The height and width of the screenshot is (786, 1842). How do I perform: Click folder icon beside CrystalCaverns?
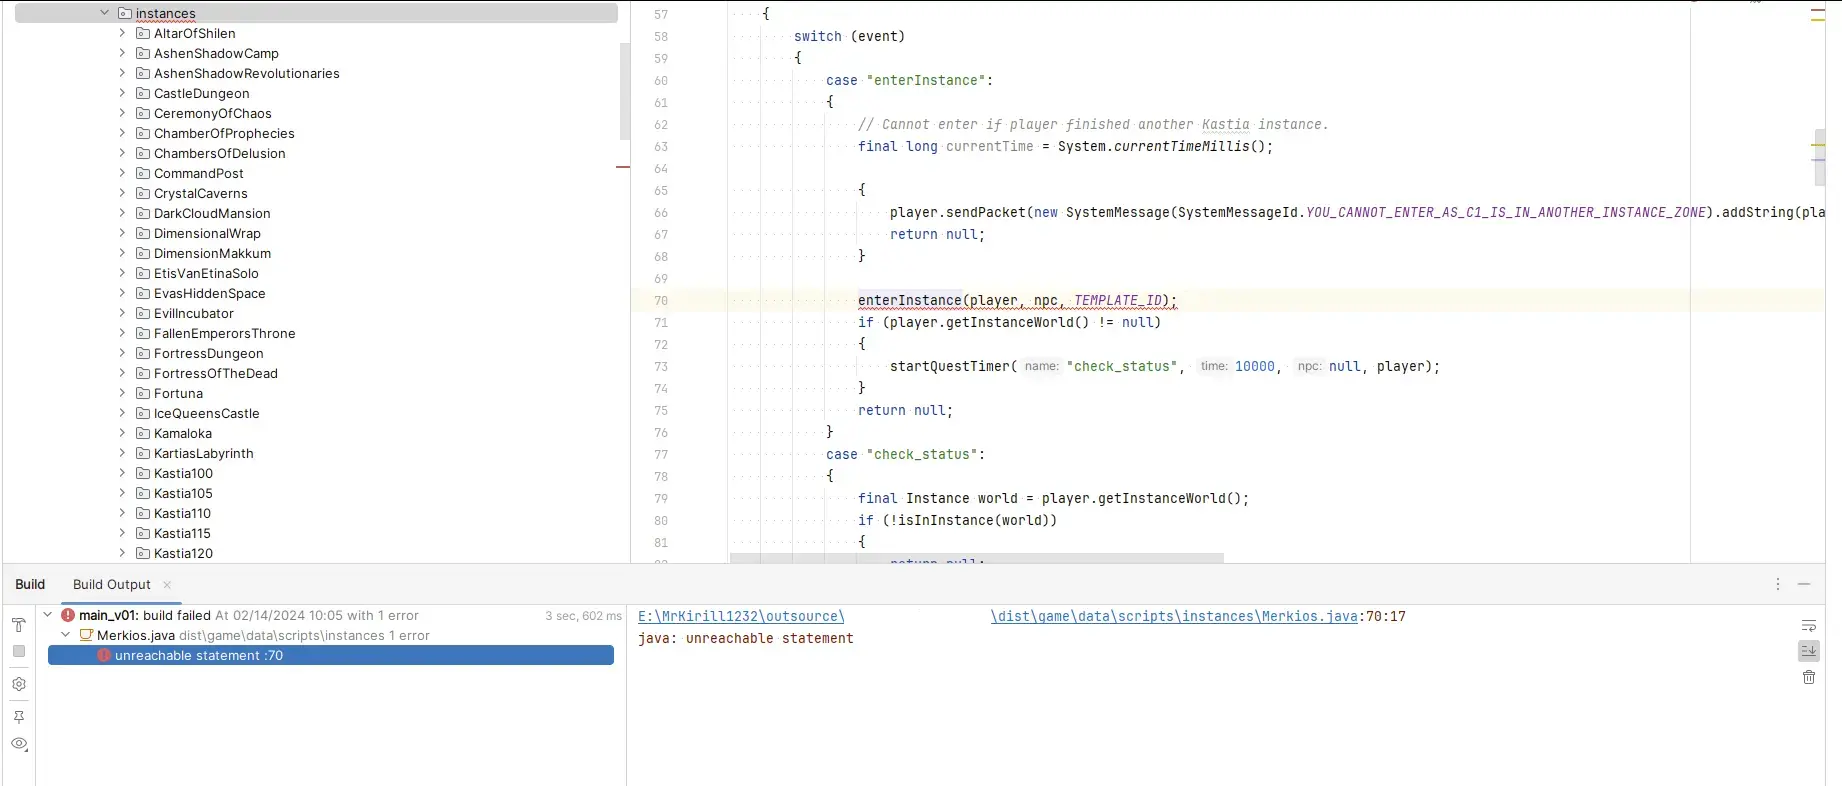pyautogui.click(x=143, y=194)
